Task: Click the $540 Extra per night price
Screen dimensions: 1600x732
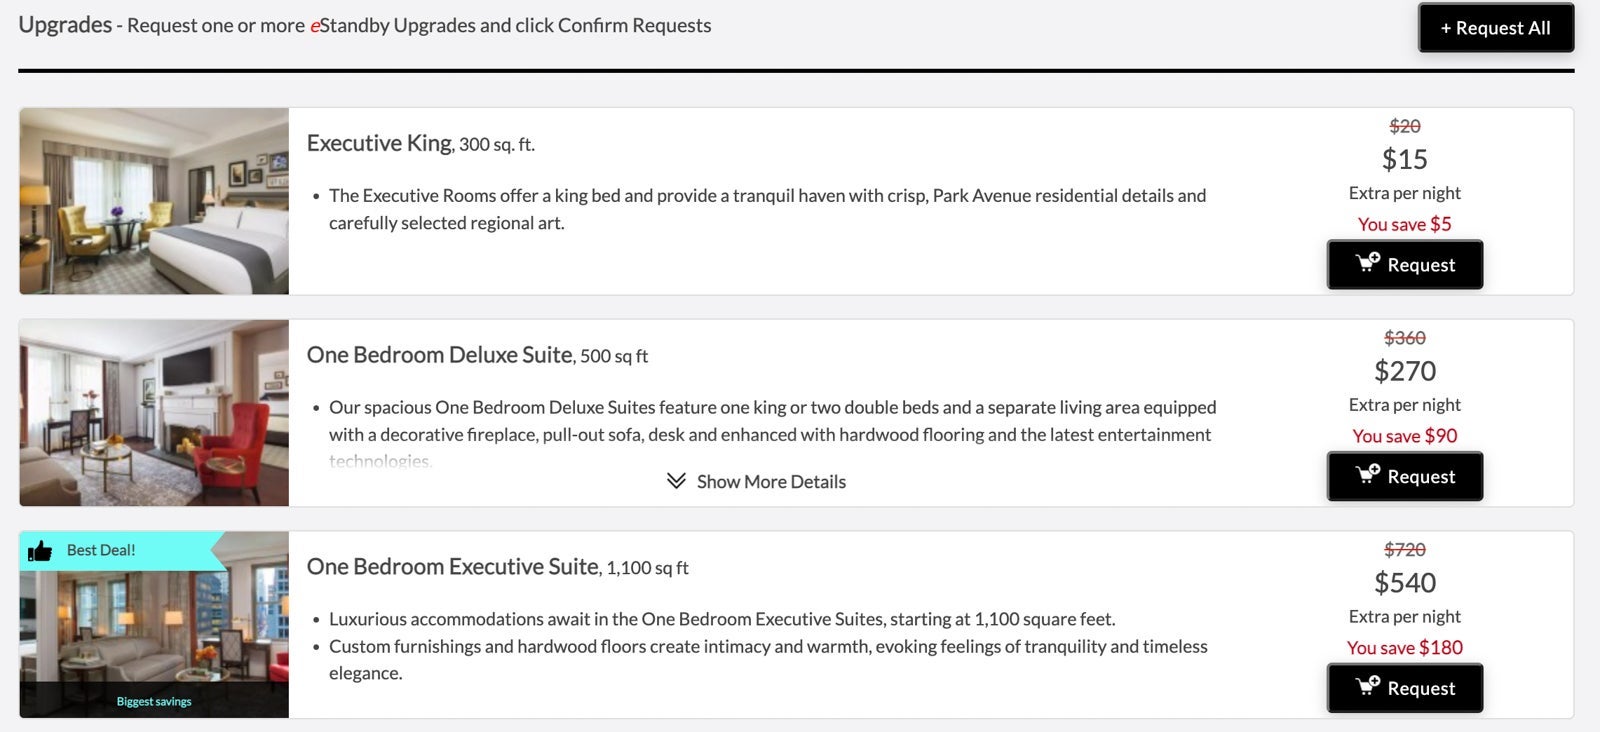Action: pyautogui.click(x=1404, y=583)
